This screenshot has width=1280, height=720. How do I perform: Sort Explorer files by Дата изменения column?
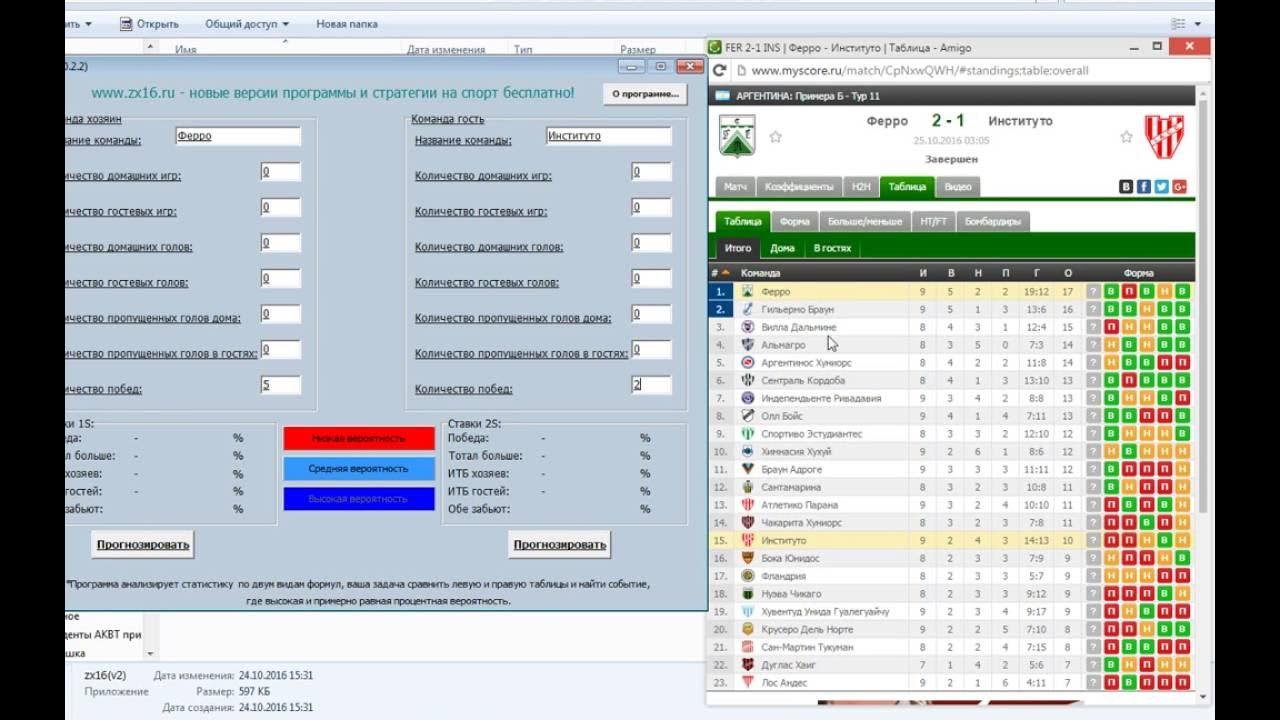tap(446, 49)
